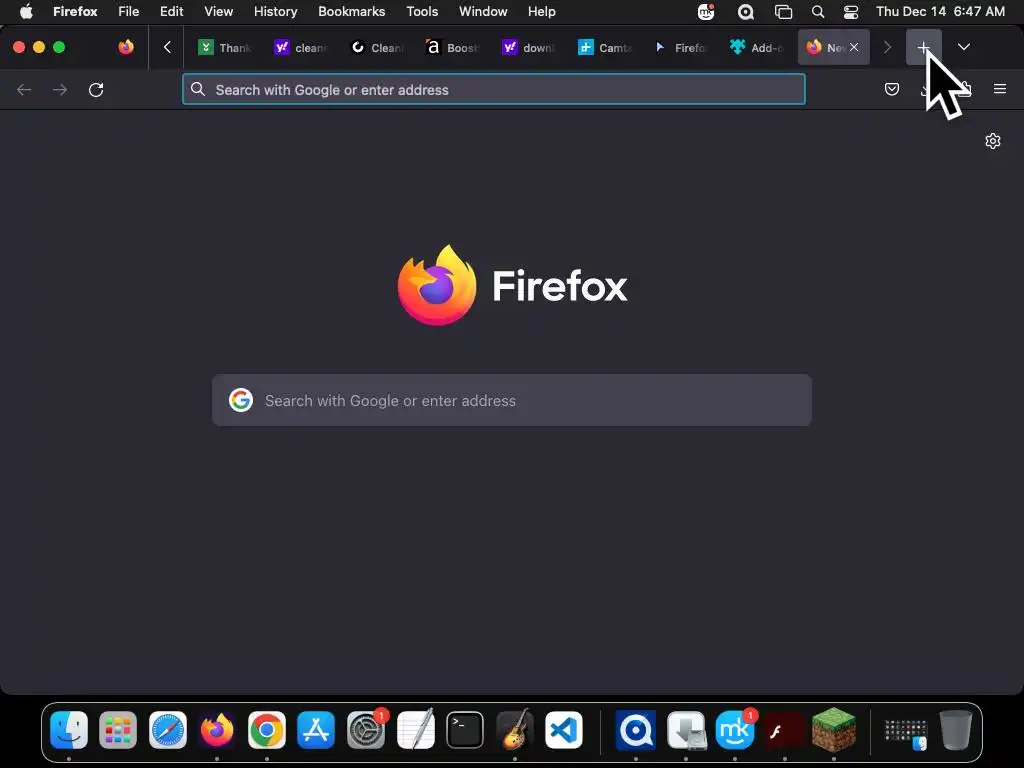The image size is (1024, 768).
Task: Reload the current page
Action: (x=96, y=89)
